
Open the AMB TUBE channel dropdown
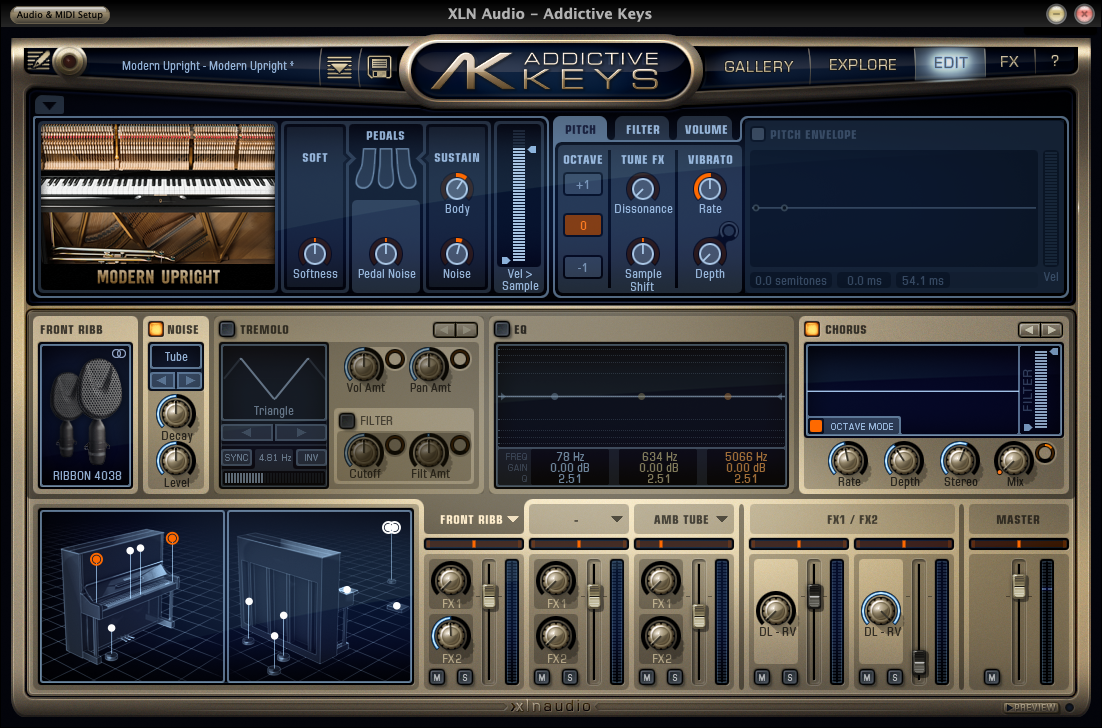point(684,519)
